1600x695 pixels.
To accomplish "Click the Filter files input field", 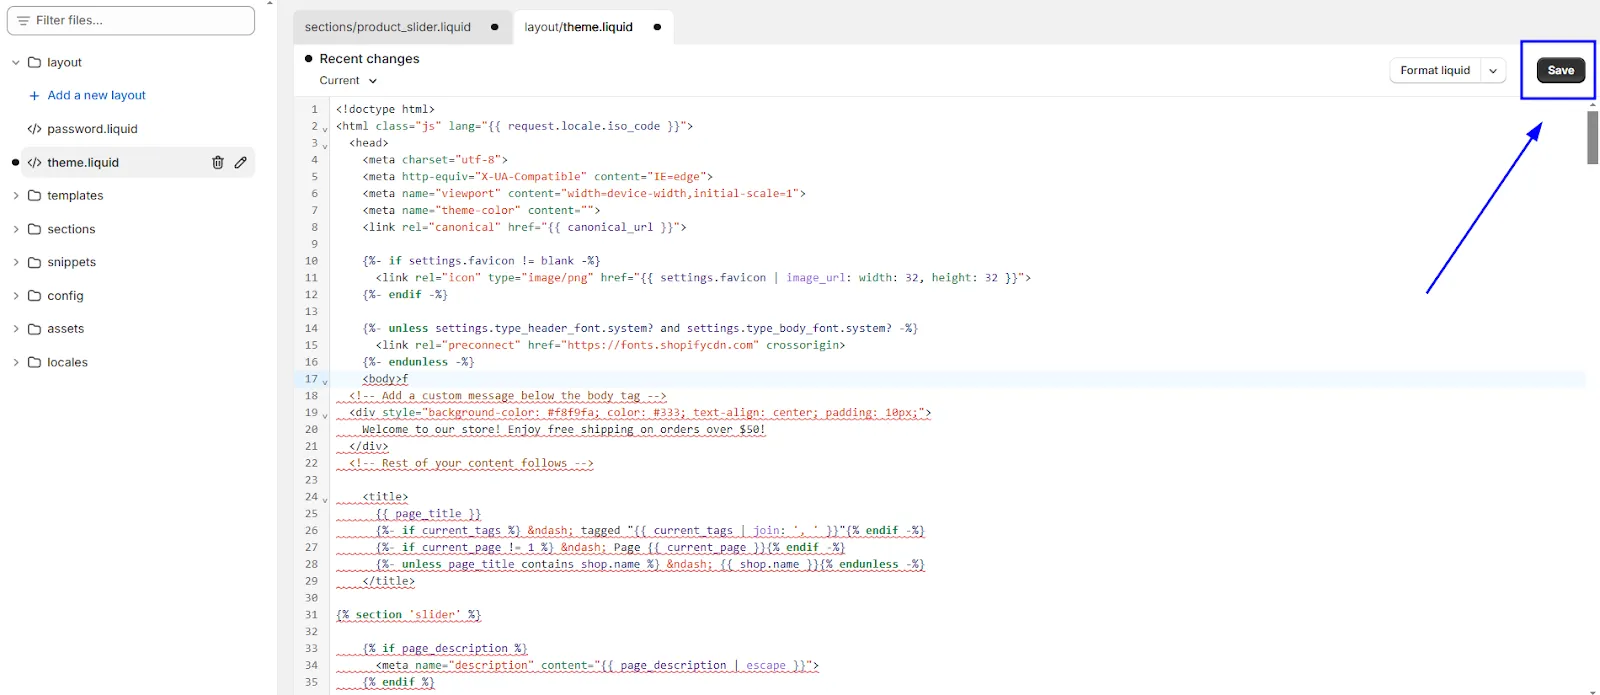I will 131,20.
